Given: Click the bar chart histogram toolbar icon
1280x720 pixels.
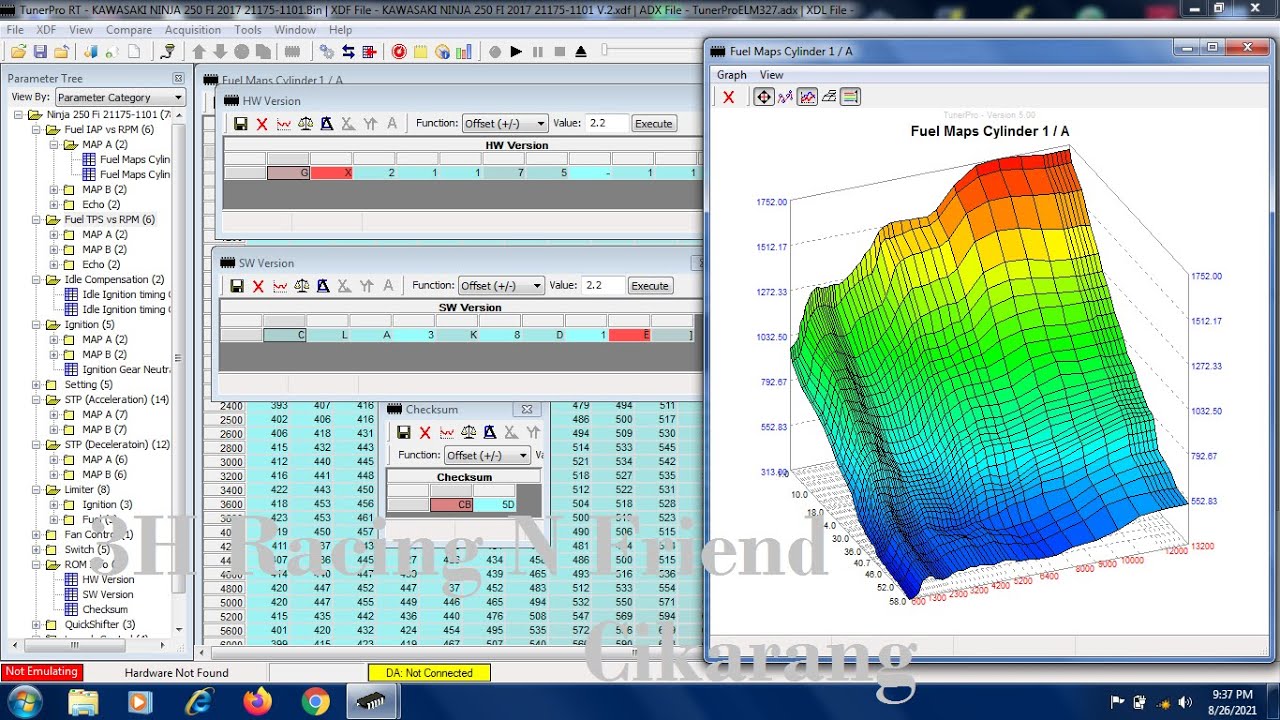Looking at the screenshot, I should [x=464, y=51].
